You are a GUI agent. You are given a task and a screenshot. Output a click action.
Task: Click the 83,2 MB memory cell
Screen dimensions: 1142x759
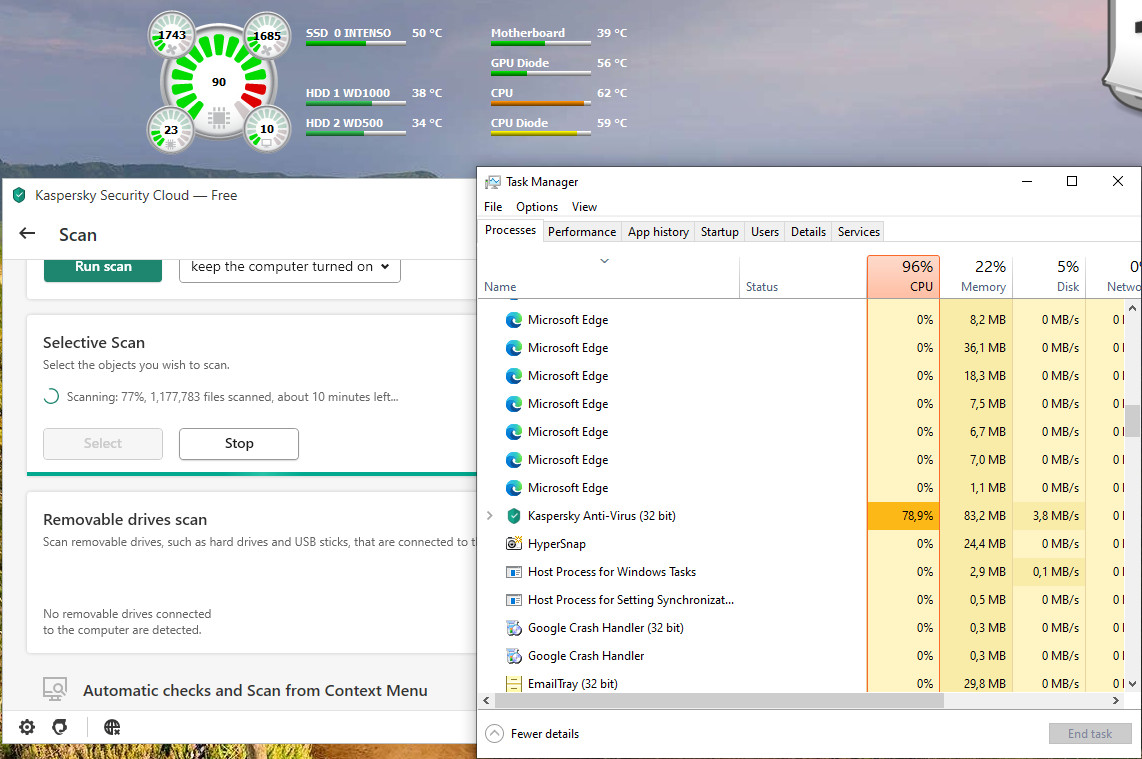976,516
